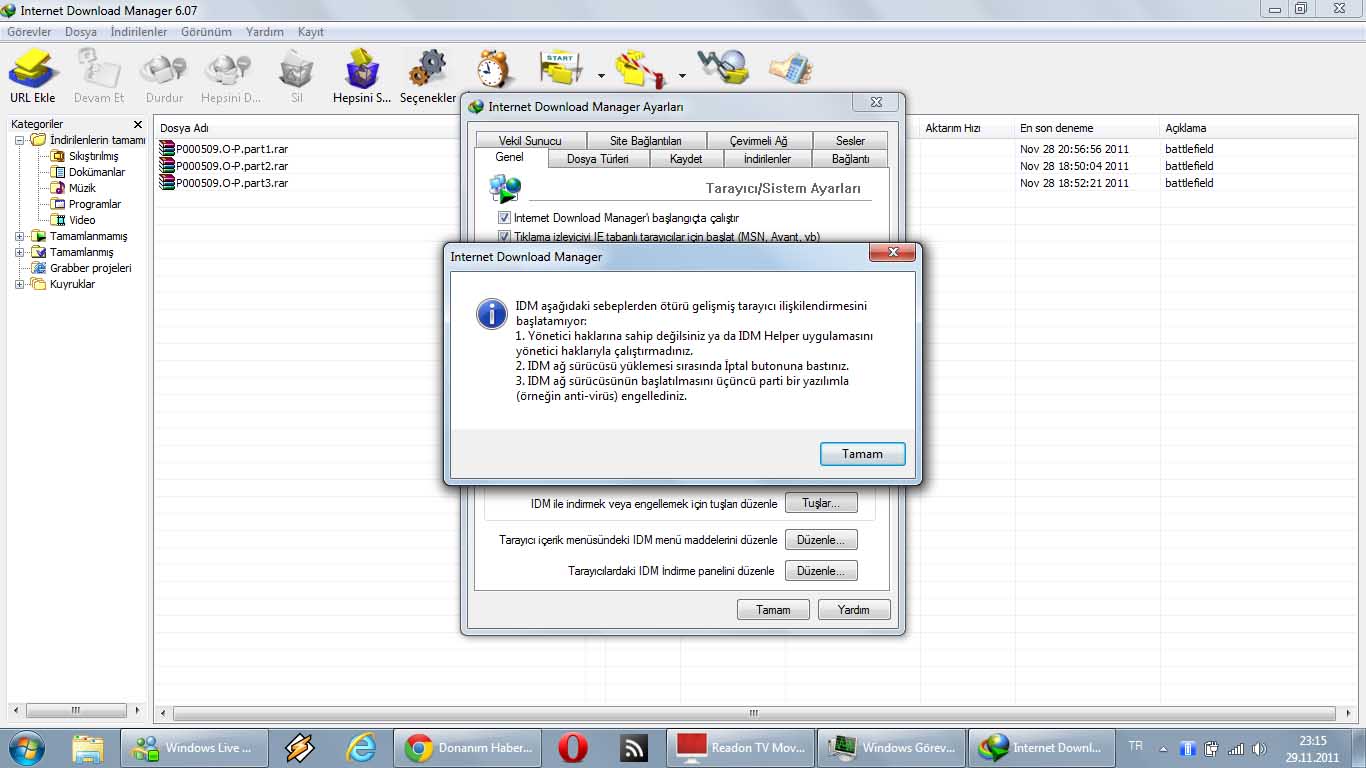Open Internet Explorer taskbar icon
The width and height of the screenshot is (1366, 768).
pos(360,748)
